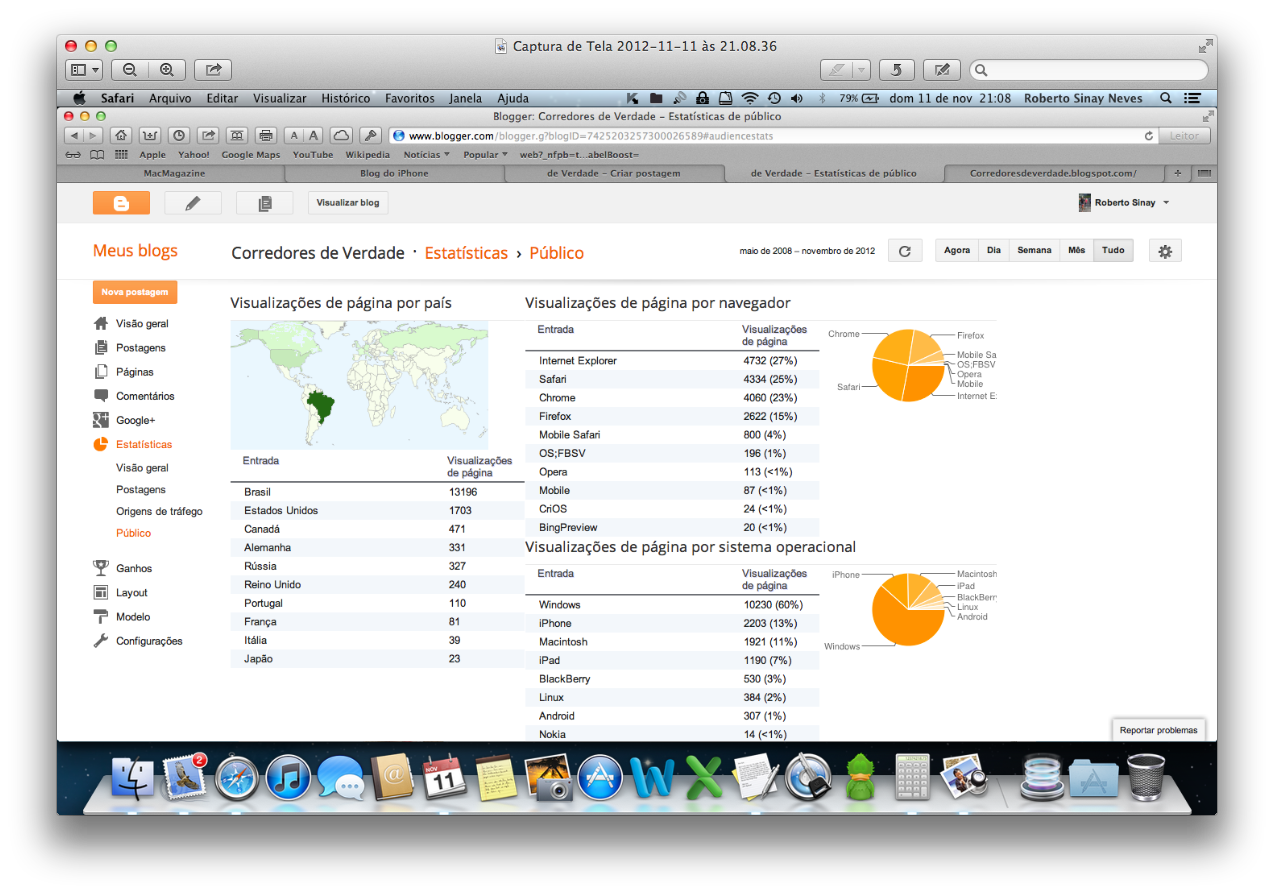Switch to MacMagazine tab

pos(175,173)
